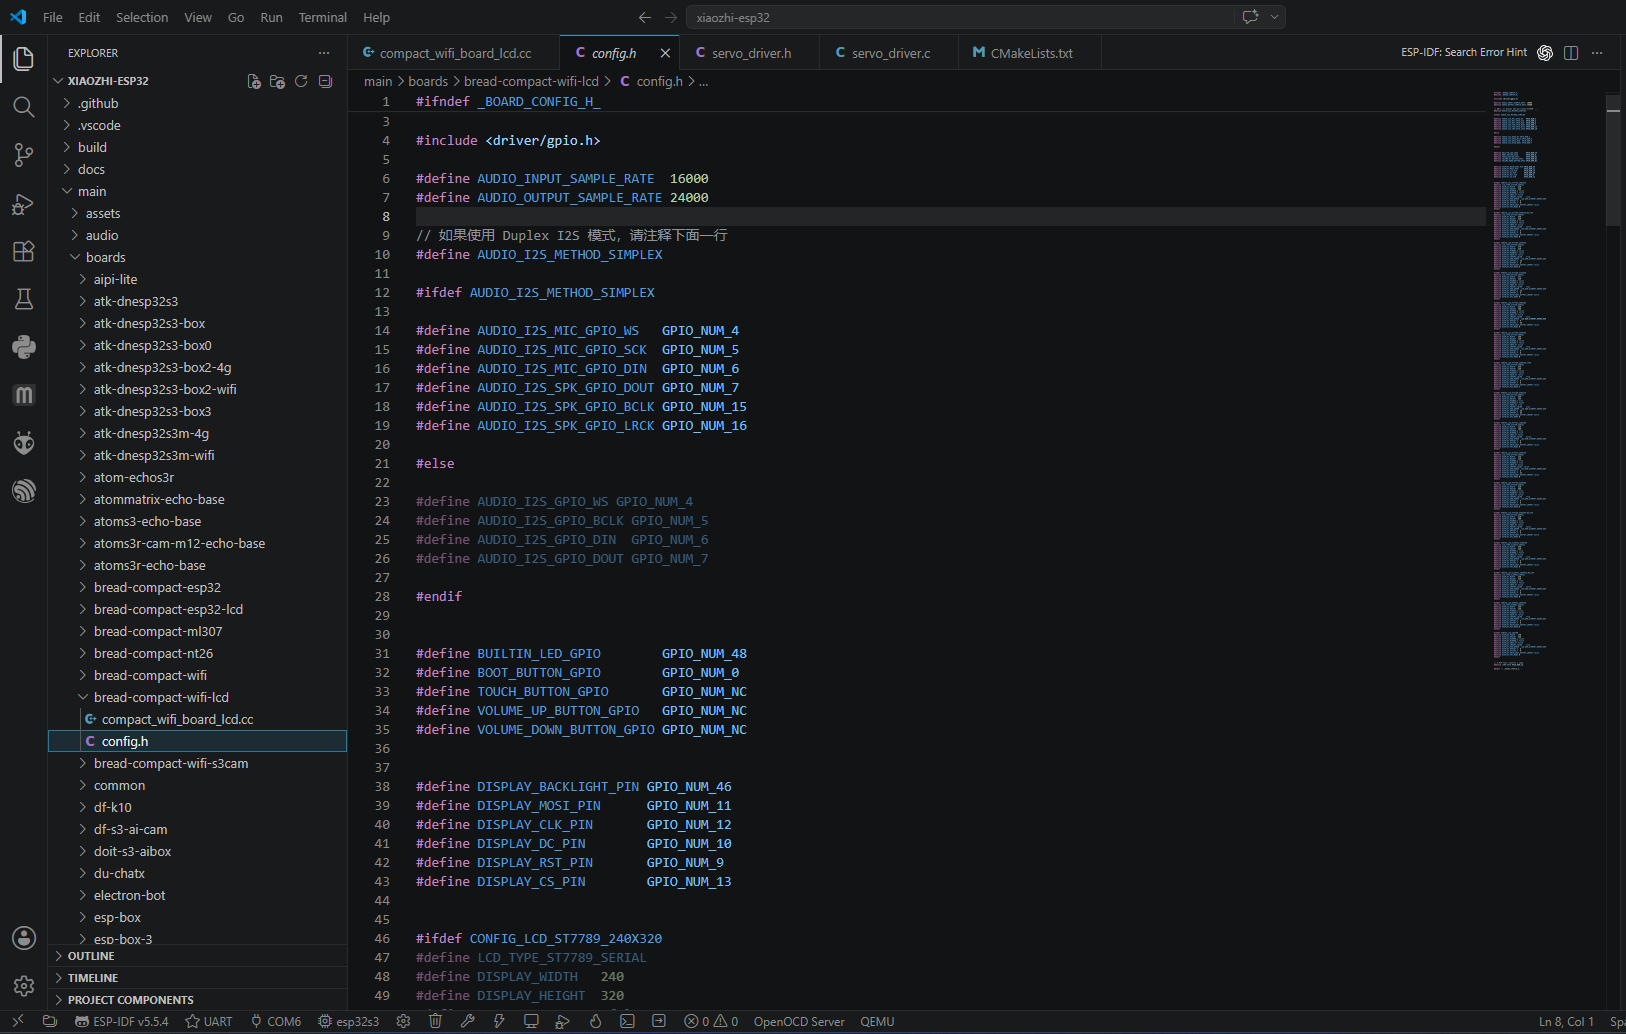Open Manage gear in activity bar
The image size is (1626, 1034).
24,986
